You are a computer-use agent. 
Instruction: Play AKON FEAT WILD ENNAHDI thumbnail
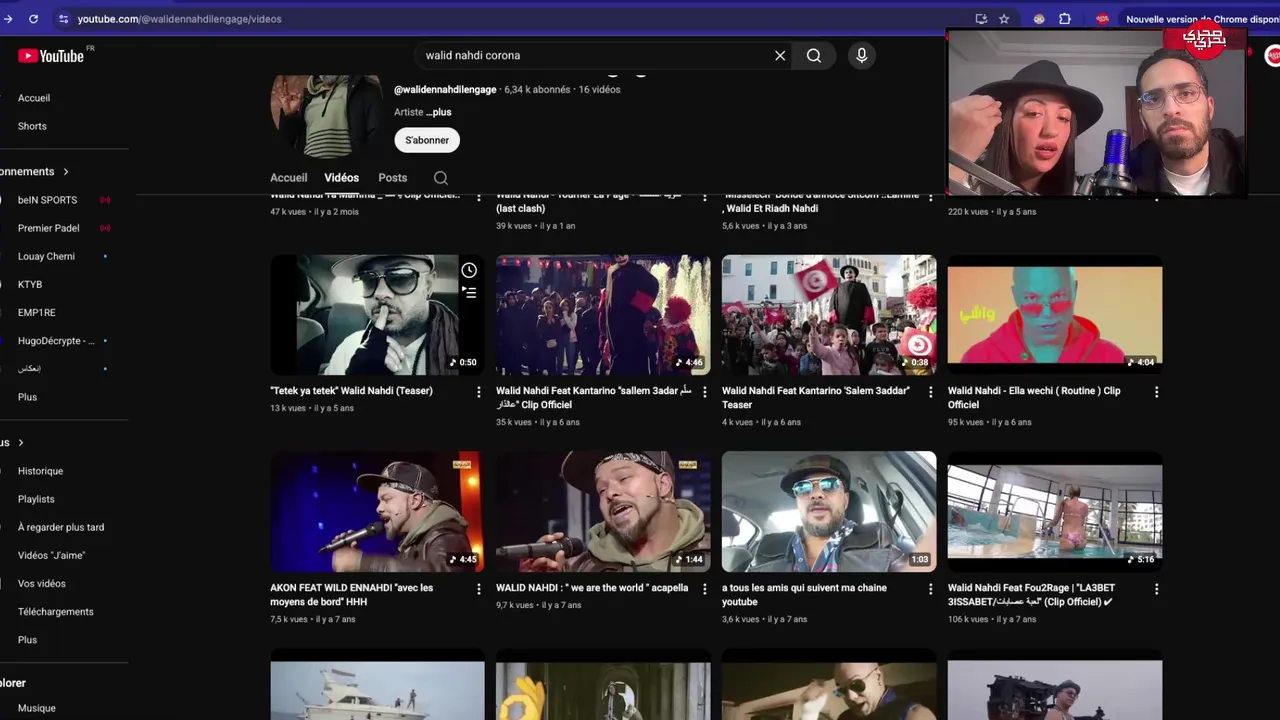[x=377, y=511]
